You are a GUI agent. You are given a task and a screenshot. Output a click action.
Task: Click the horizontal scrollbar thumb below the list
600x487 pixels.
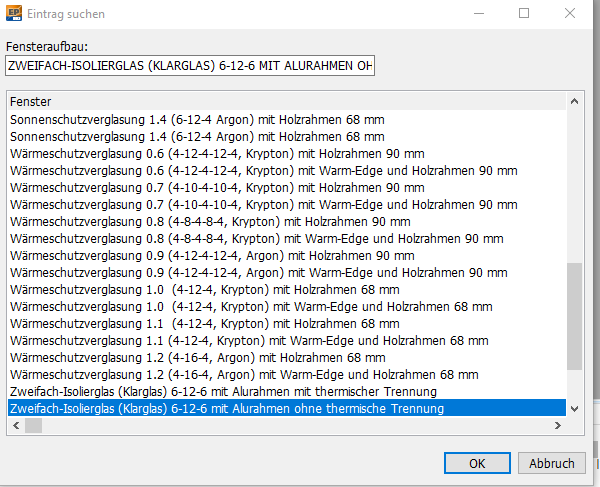point(35,426)
